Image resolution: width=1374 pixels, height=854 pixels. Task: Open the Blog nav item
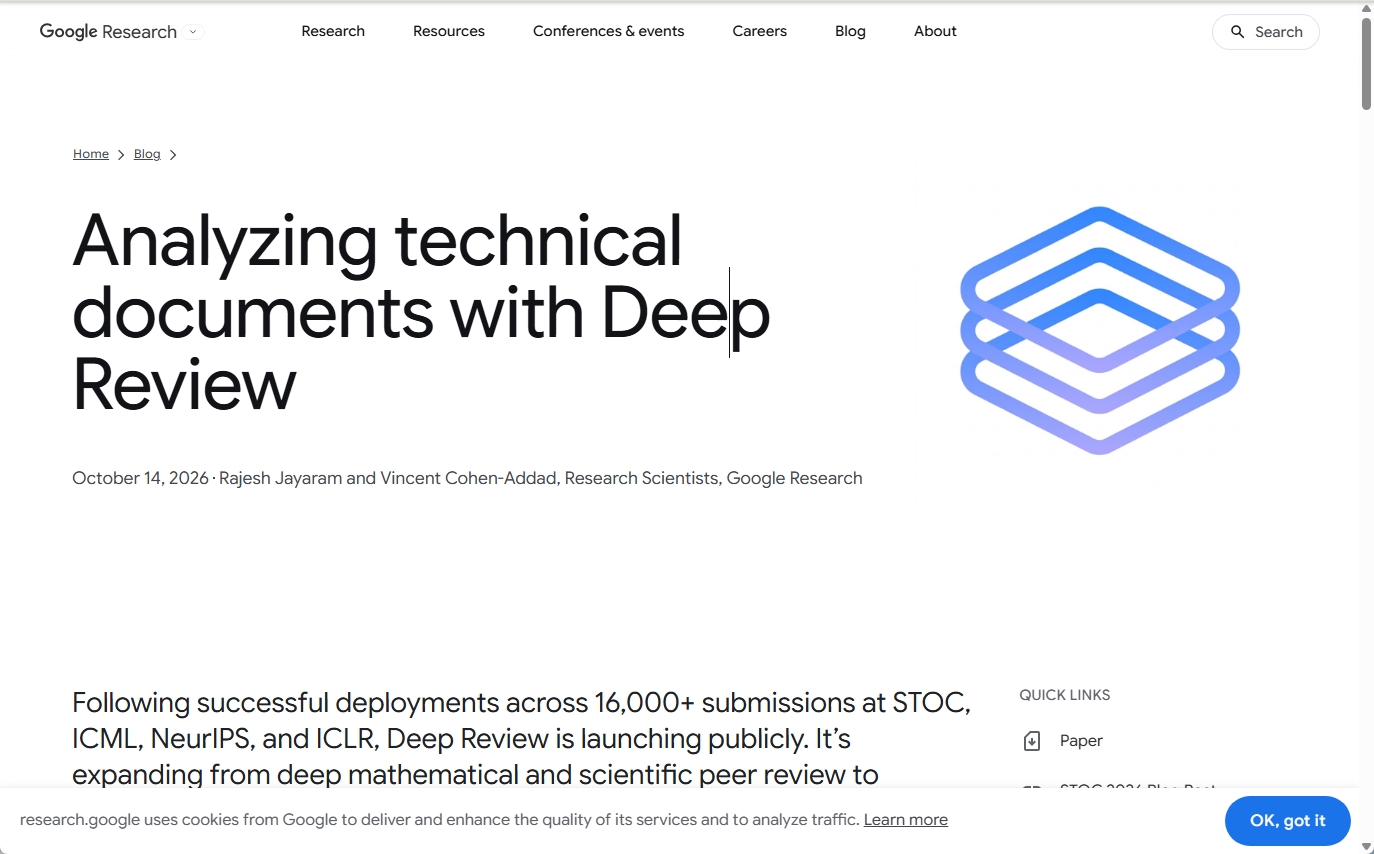(850, 31)
